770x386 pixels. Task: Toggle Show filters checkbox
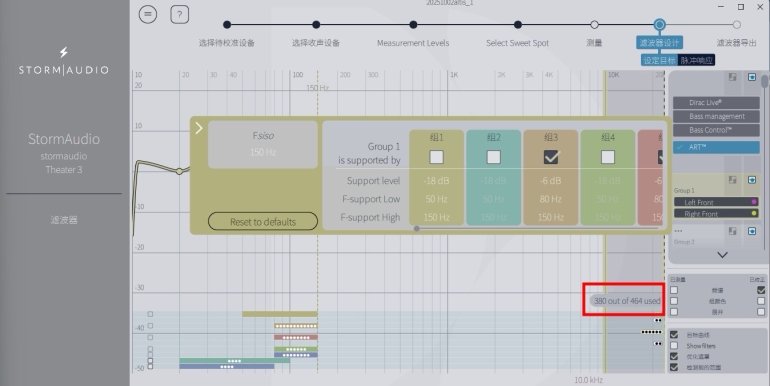pyautogui.click(x=674, y=346)
